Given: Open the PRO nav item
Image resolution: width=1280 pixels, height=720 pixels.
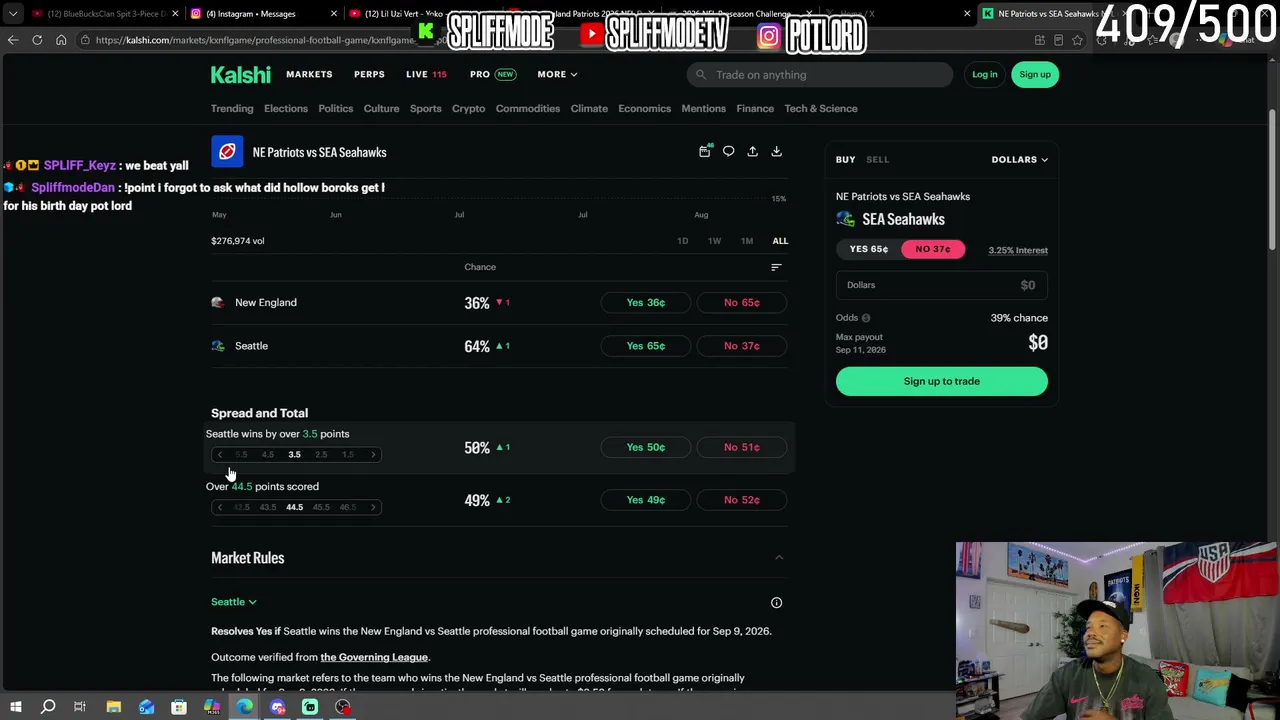Looking at the screenshot, I should [492, 74].
